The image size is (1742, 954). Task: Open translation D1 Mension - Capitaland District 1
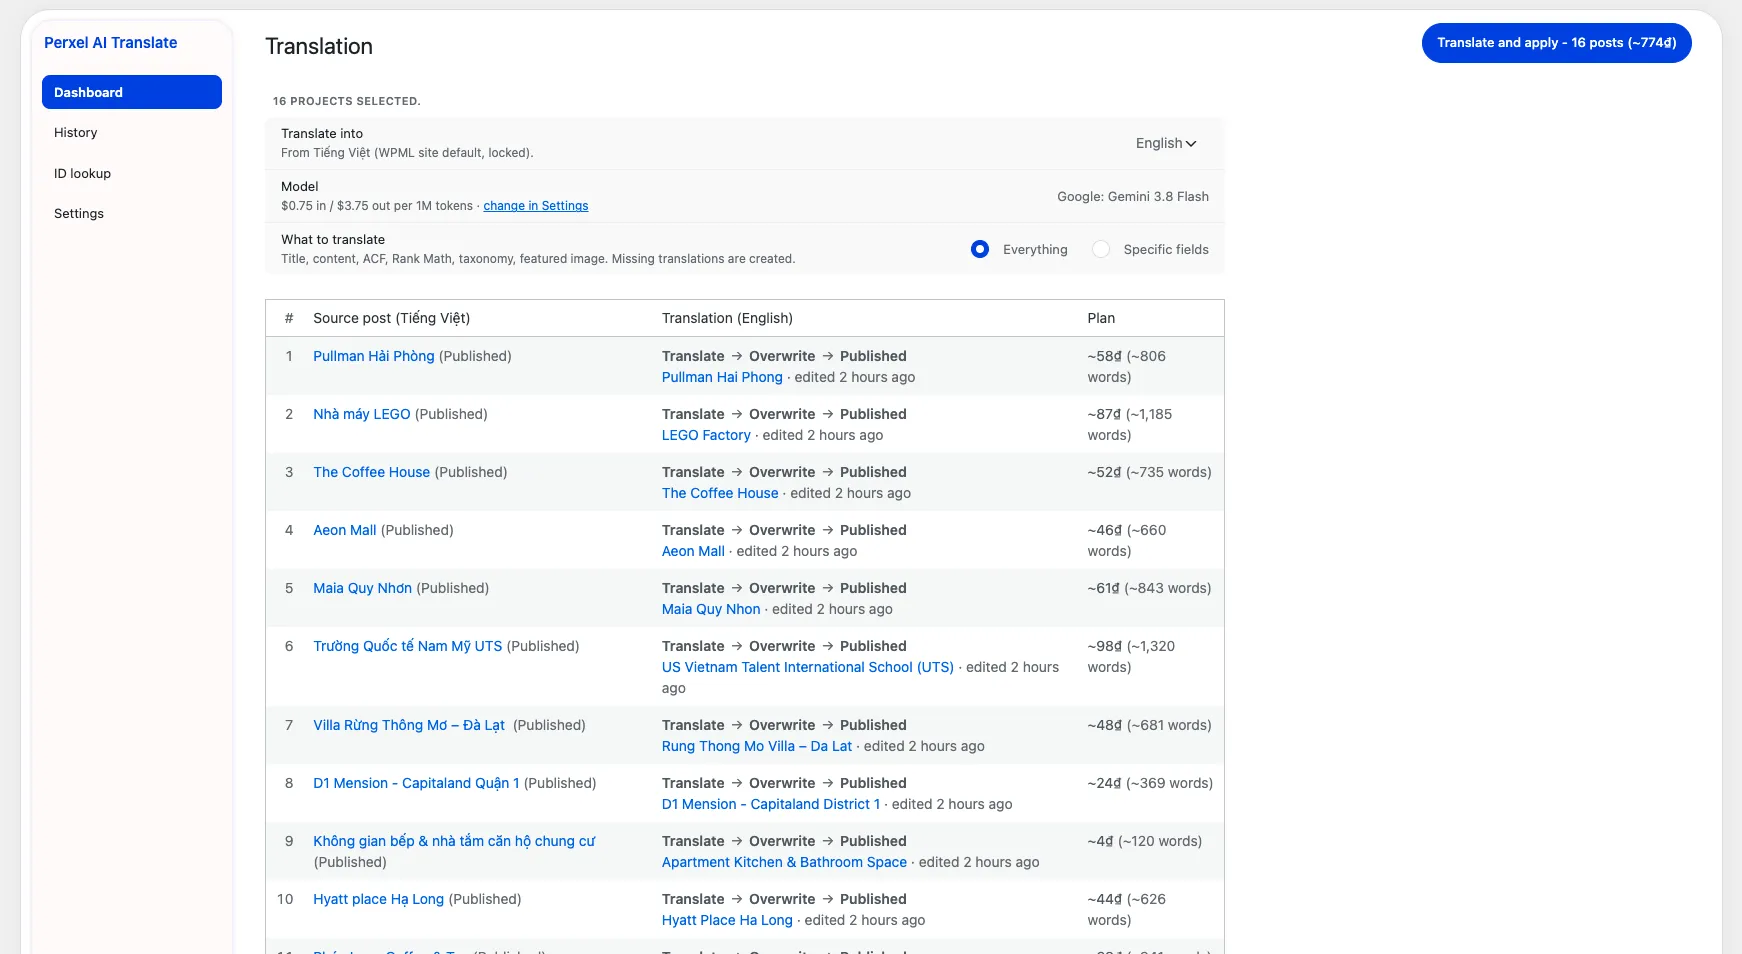pos(771,804)
